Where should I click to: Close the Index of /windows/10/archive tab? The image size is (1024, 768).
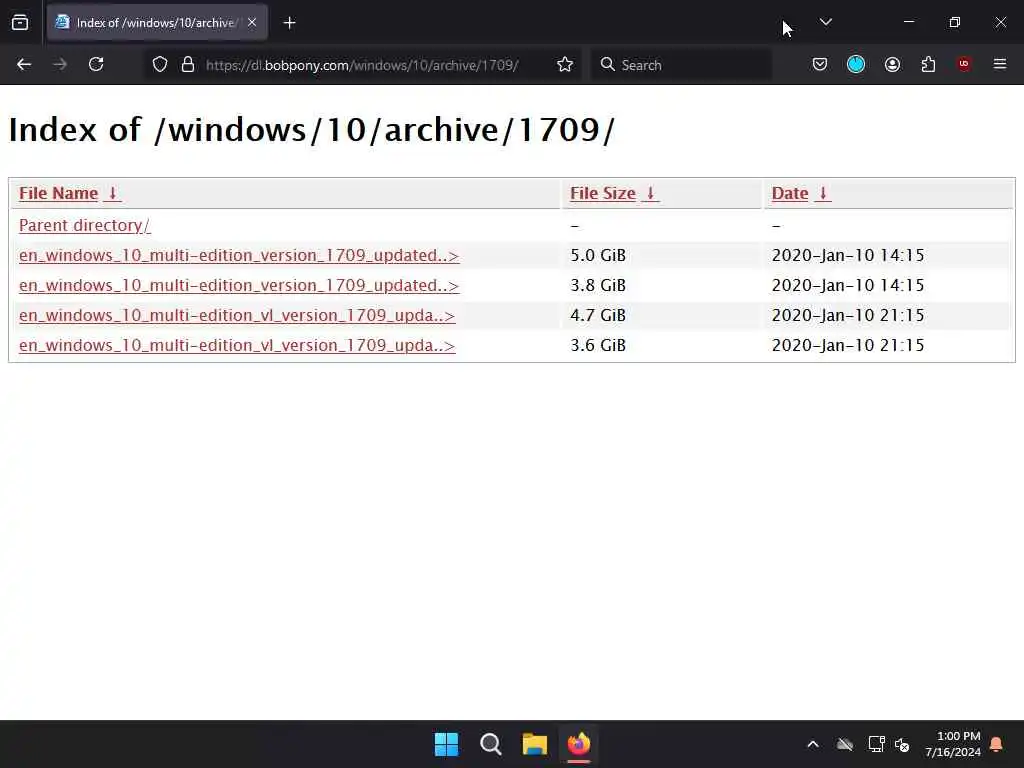tap(252, 22)
